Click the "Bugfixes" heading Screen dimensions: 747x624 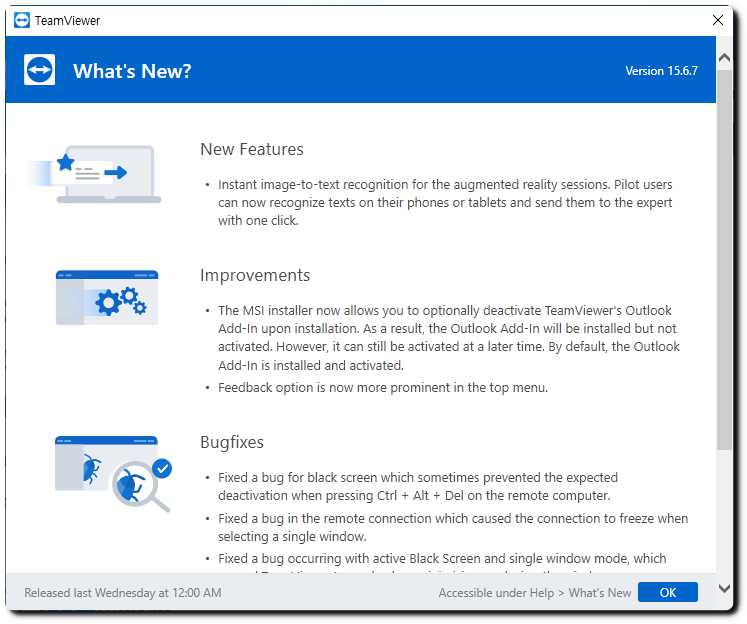point(232,442)
